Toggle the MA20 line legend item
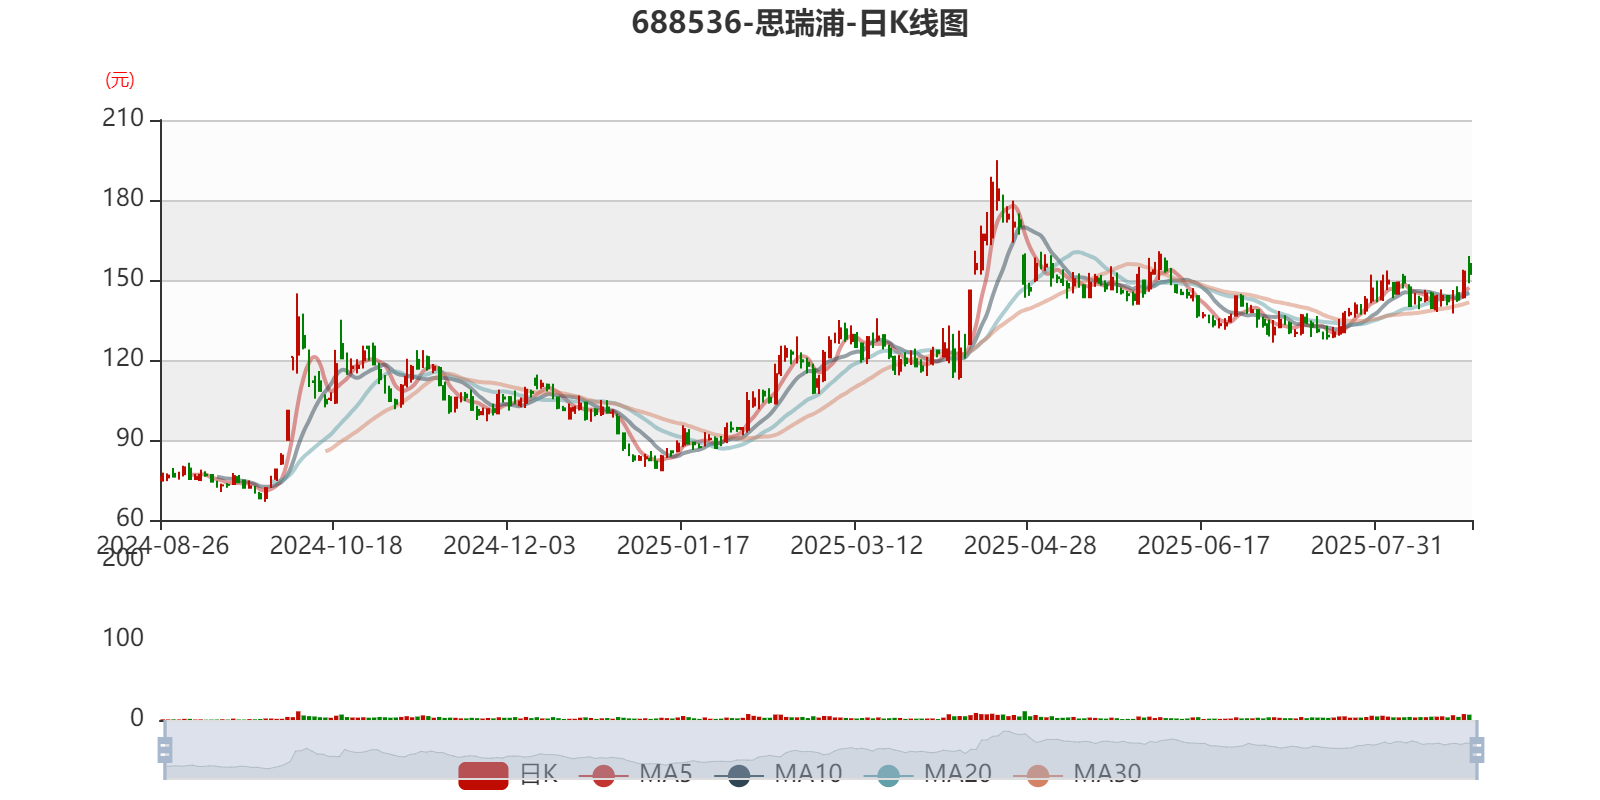This screenshot has width=1600, height=800. 928,774
